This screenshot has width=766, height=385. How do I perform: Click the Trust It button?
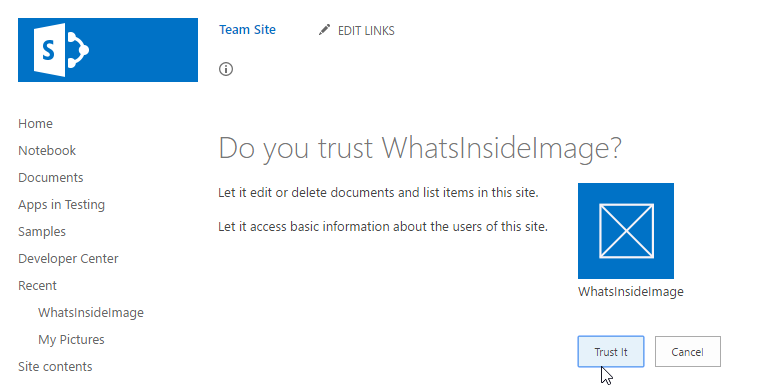point(611,351)
